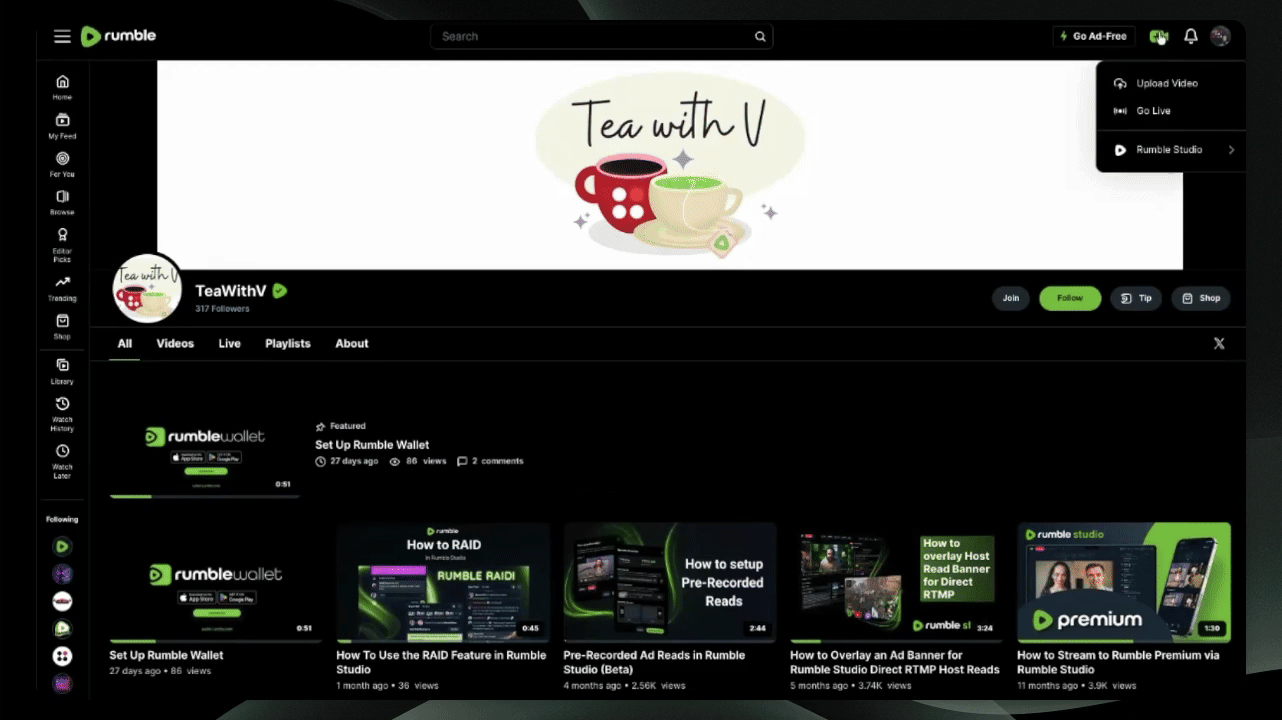Open the grid Set Up Rumble Wallet thumbnail
The width and height of the screenshot is (1282, 720).
216,582
